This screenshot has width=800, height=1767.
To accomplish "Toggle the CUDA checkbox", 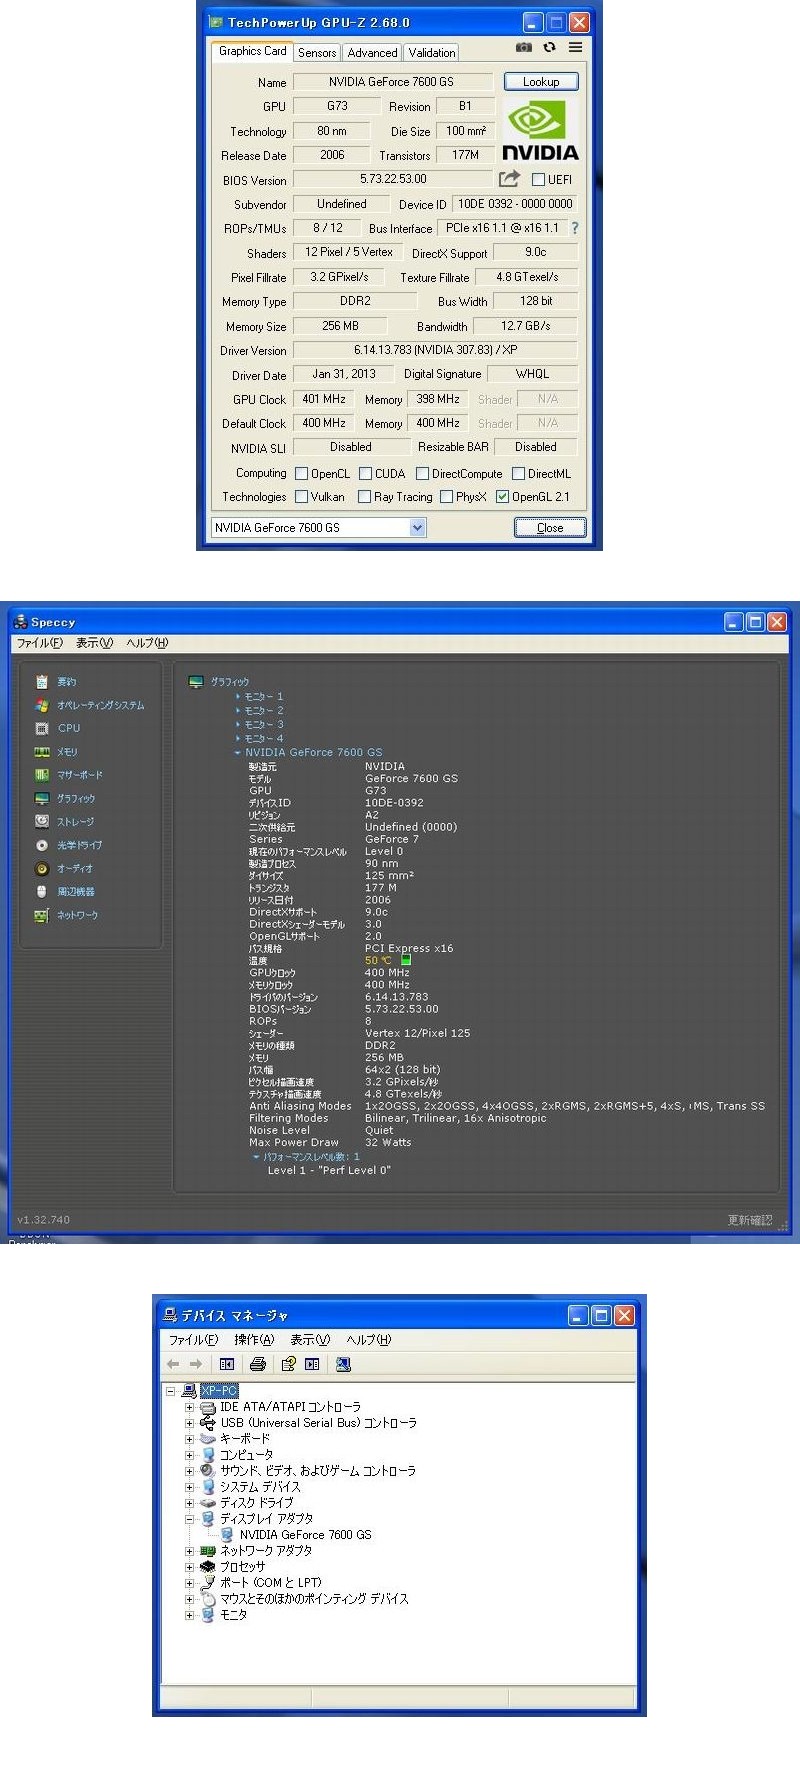I will pos(366,474).
